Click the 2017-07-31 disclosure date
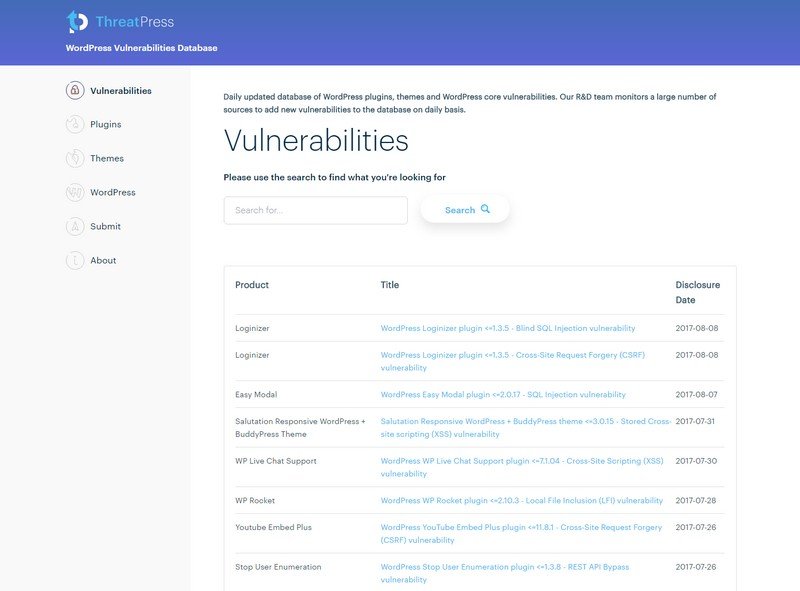800x591 pixels. [695, 421]
